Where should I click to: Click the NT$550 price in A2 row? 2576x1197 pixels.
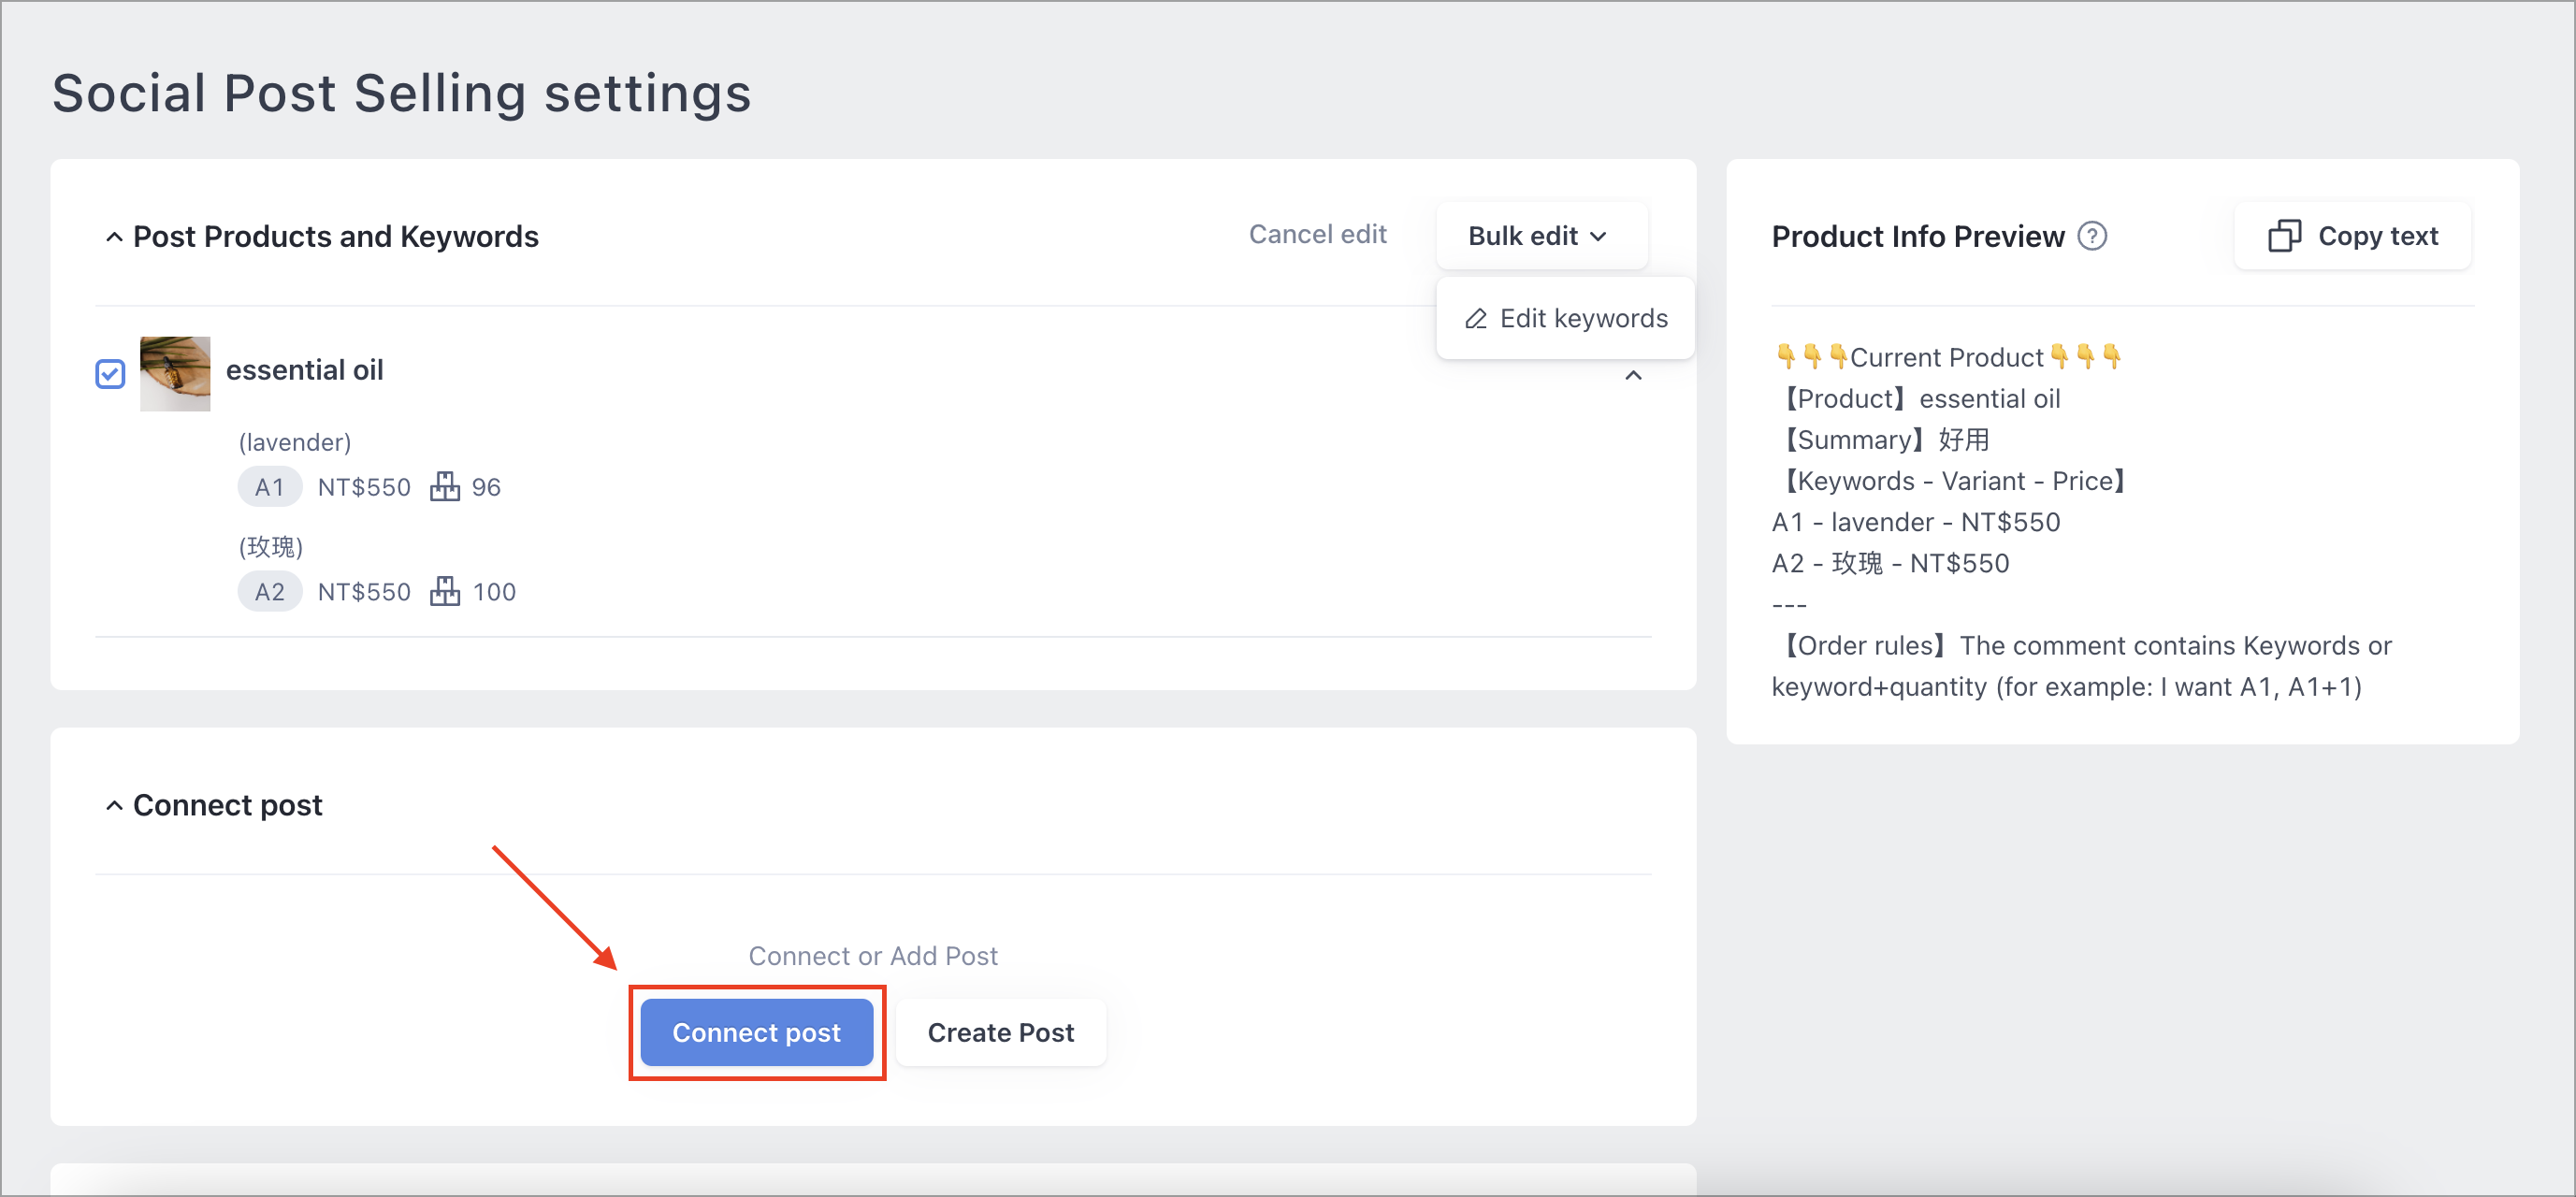pyautogui.click(x=364, y=592)
